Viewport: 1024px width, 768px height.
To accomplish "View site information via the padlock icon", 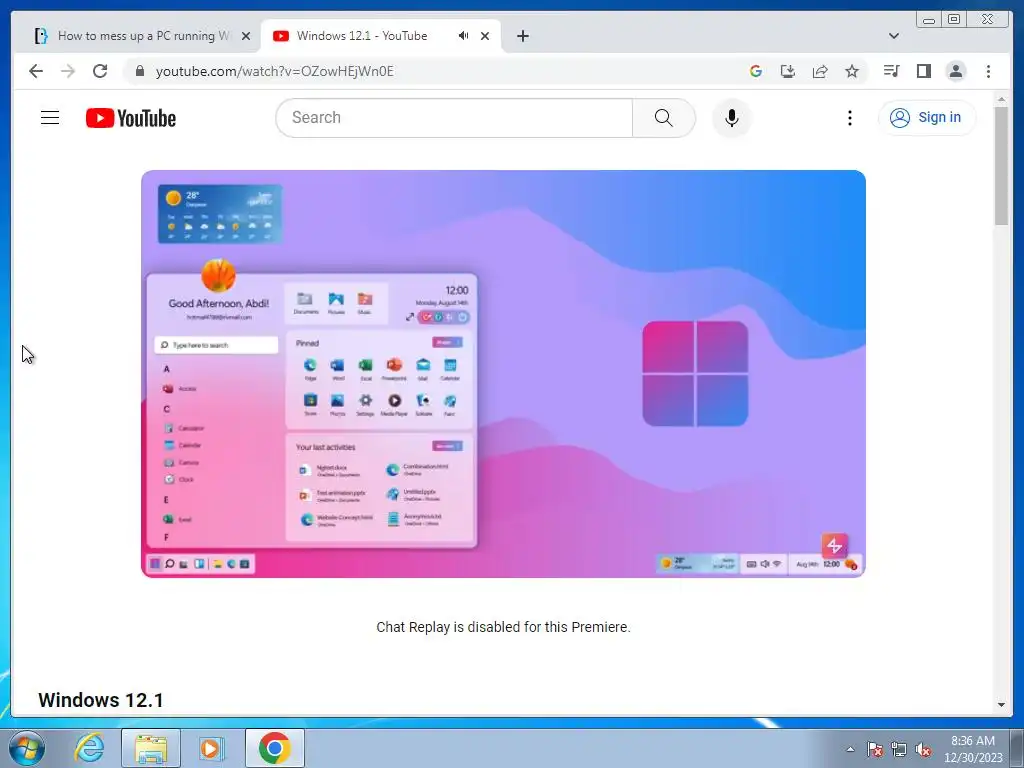I will coord(139,71).
